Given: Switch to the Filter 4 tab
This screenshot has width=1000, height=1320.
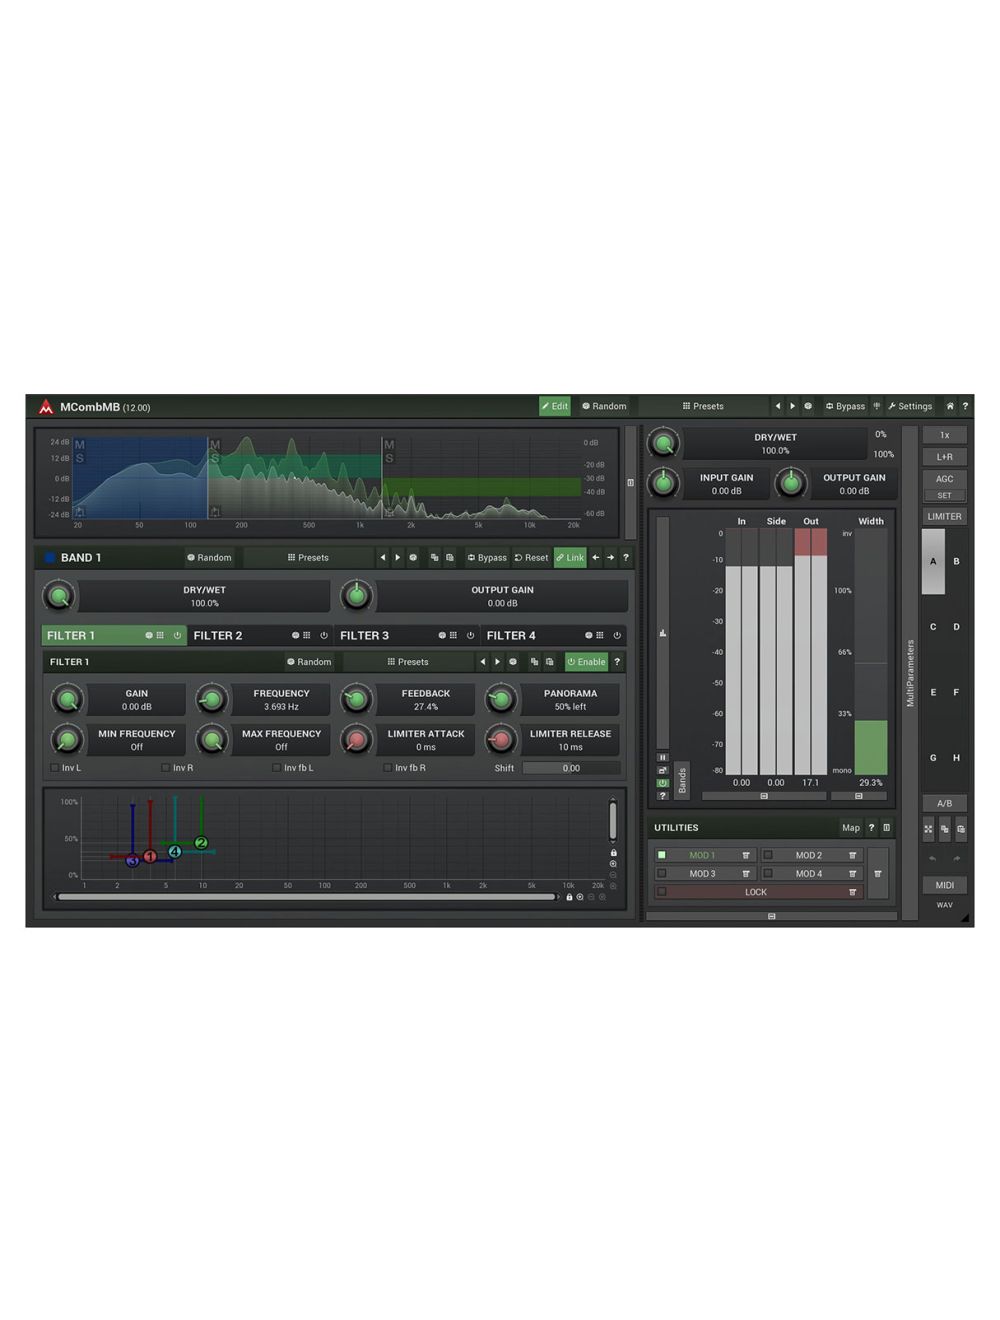Looking at the screenshot, I should (511, 635).
